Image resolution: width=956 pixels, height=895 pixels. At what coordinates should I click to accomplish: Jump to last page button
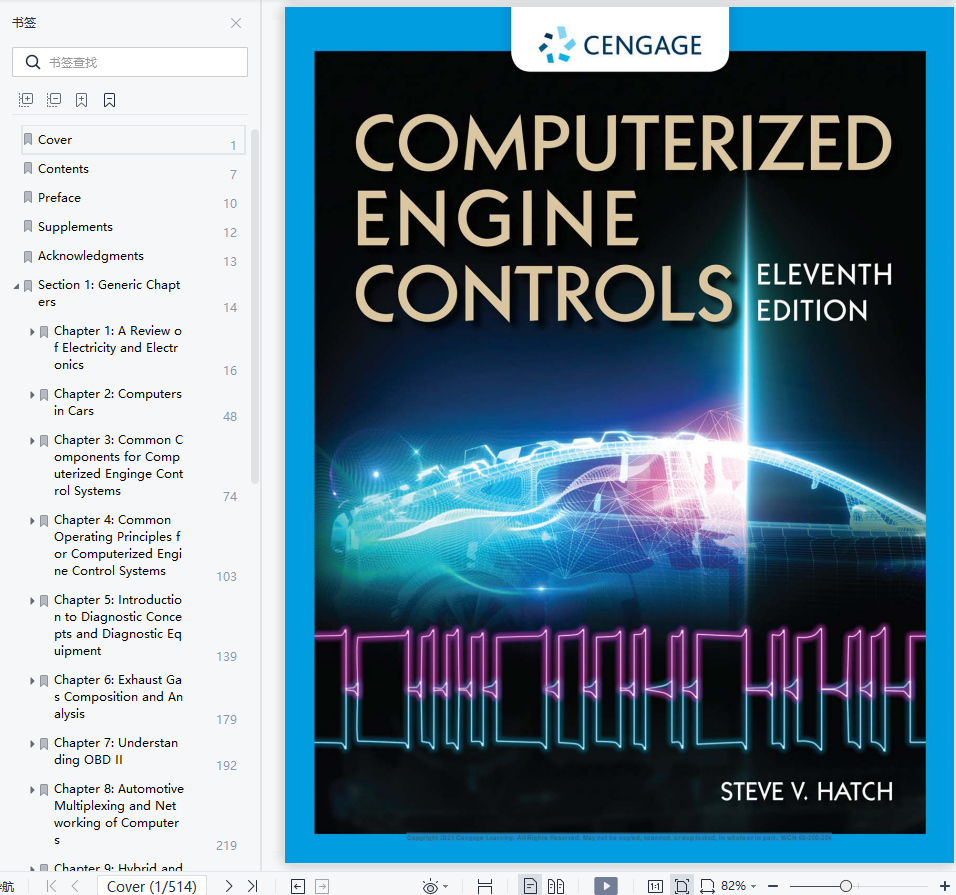[252, 886]
